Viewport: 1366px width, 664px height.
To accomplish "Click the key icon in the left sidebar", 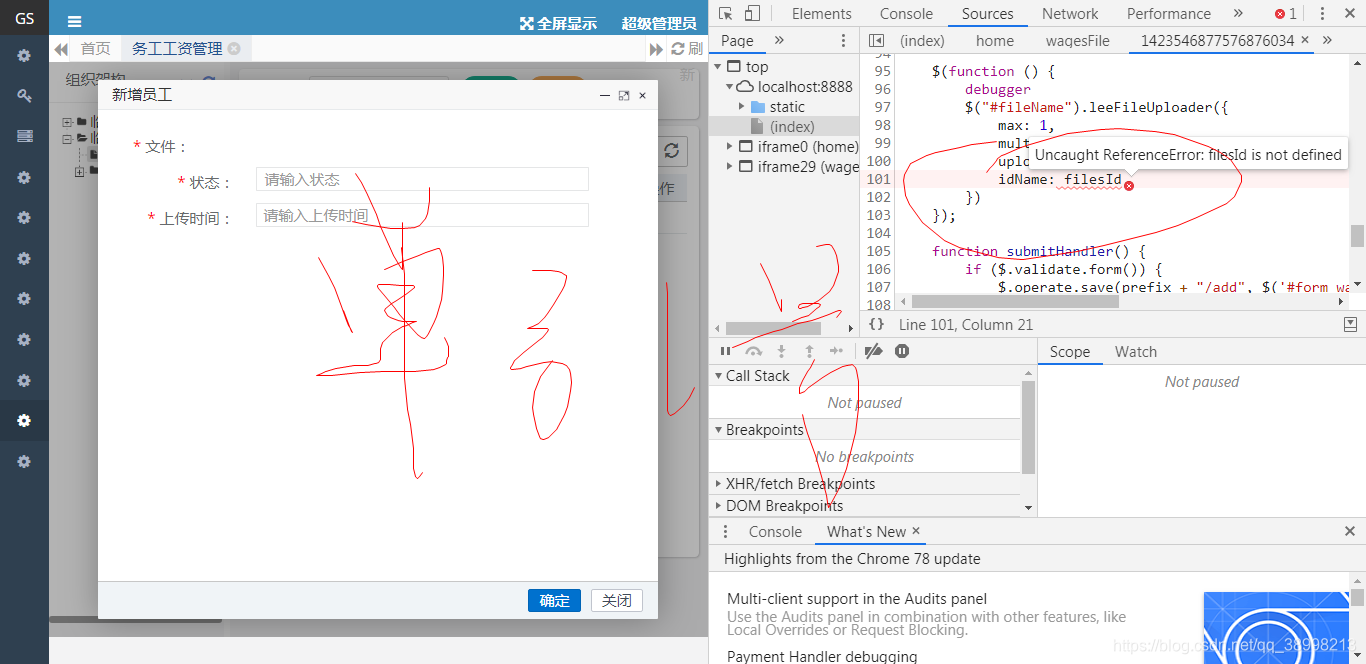I will pyautogui.click(x=24, y=96).
